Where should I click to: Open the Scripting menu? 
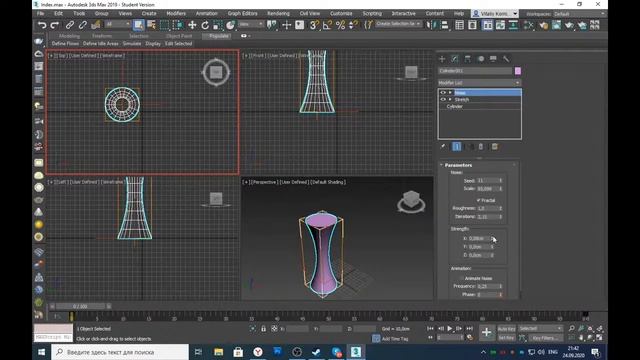(372, 13)
